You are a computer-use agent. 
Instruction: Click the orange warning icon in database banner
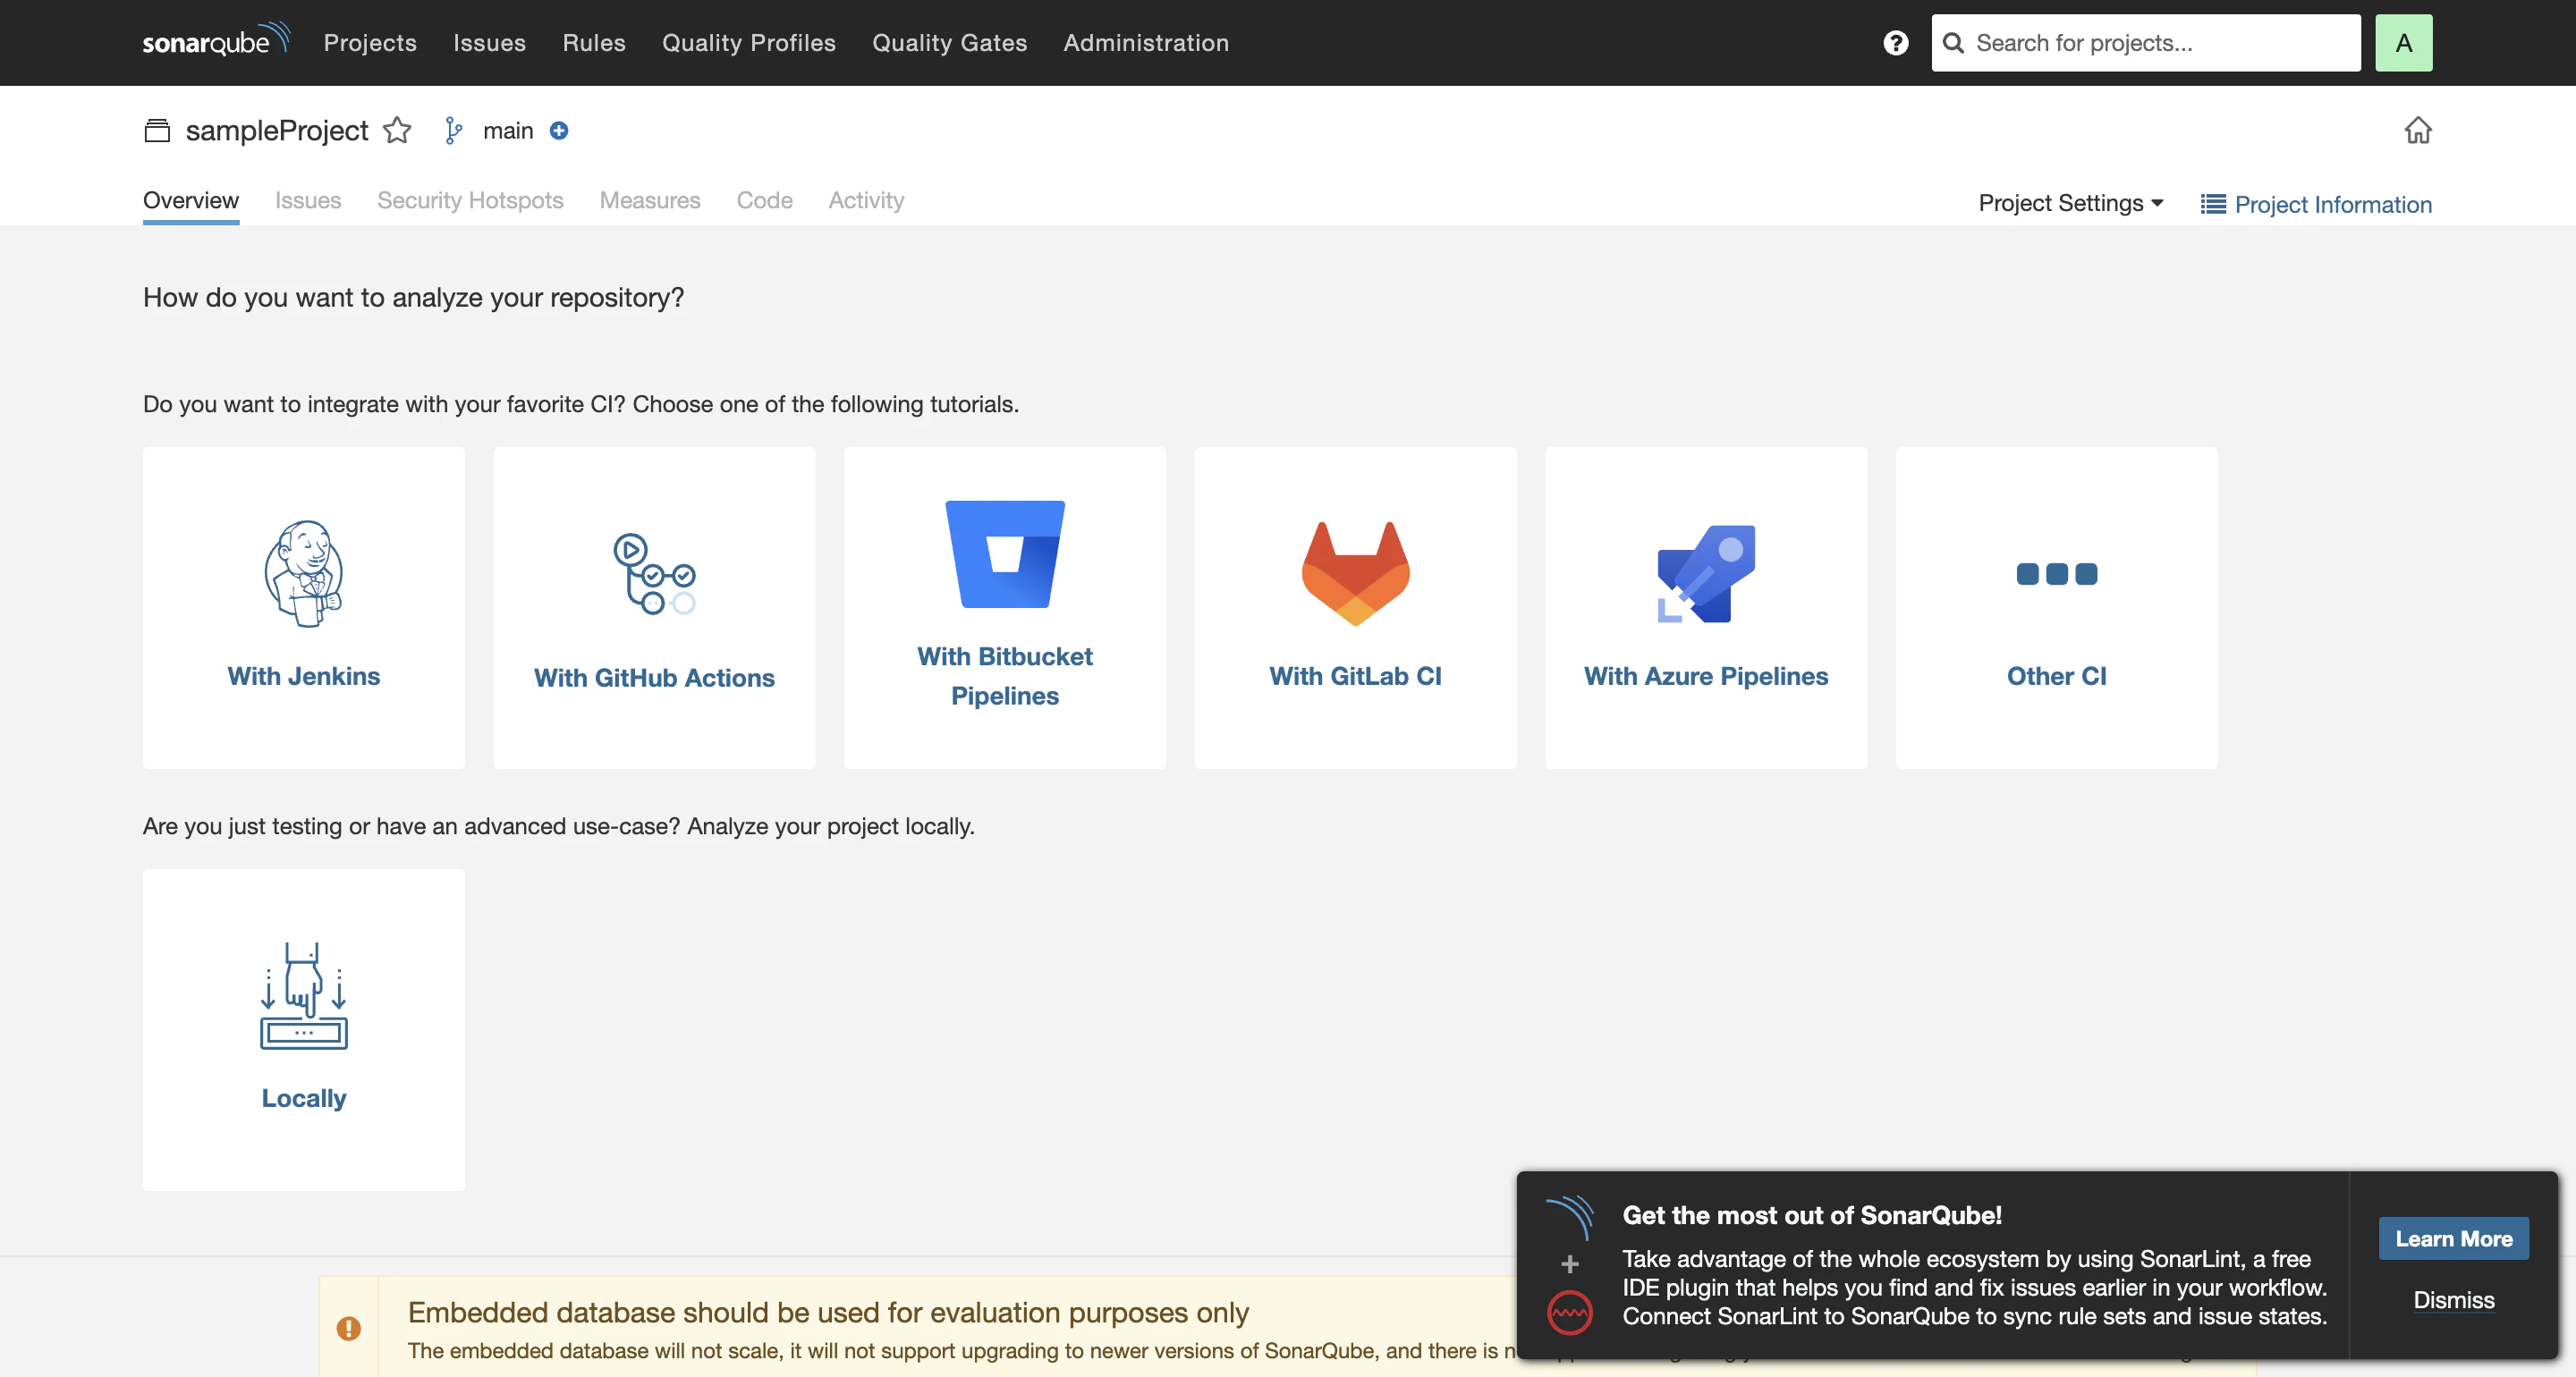(348, 1328)
